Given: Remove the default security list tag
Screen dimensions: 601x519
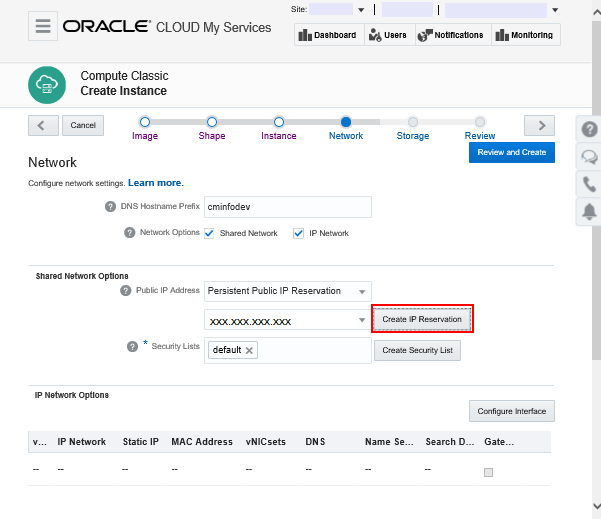Looking at the screenshot, I should (x=249, y=350).
